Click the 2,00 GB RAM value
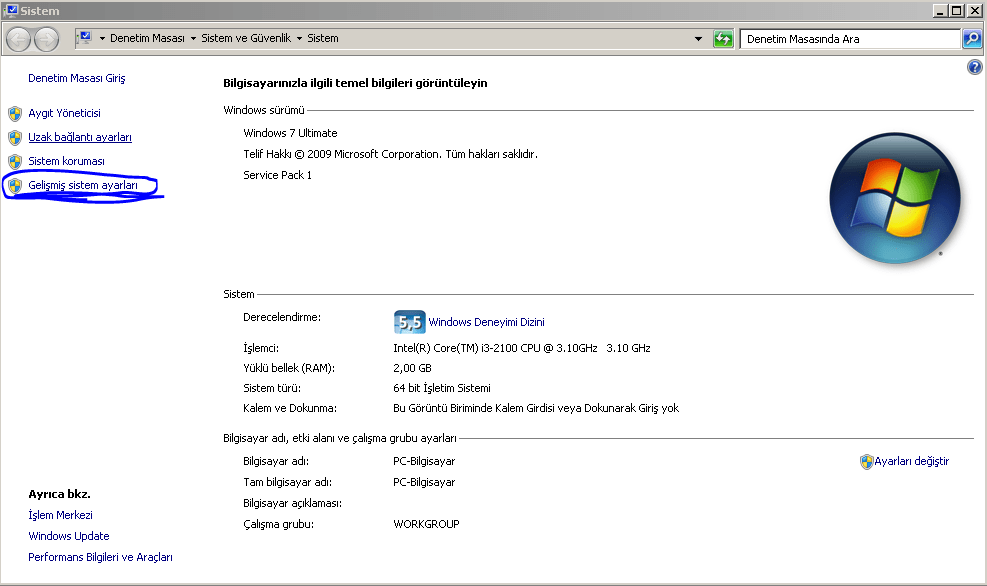This screenshot has height=586, width=987. pos(412,368)
